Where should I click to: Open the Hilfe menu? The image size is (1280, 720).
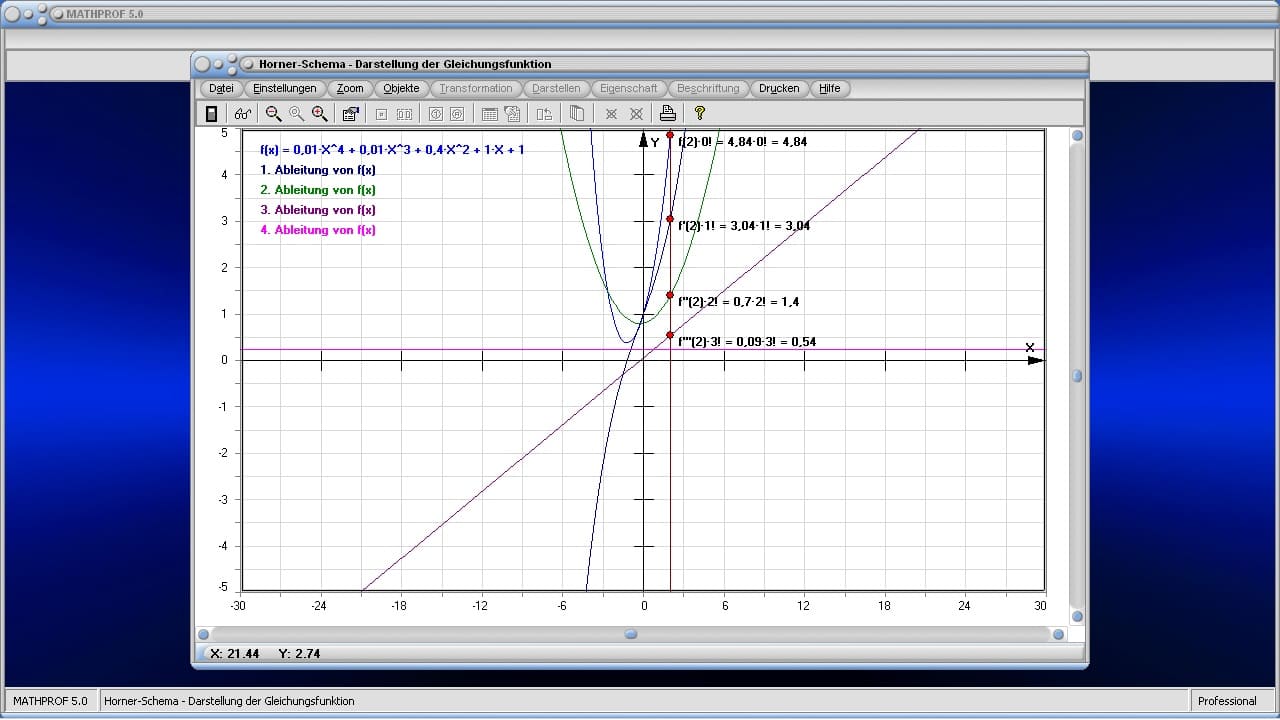830,88
